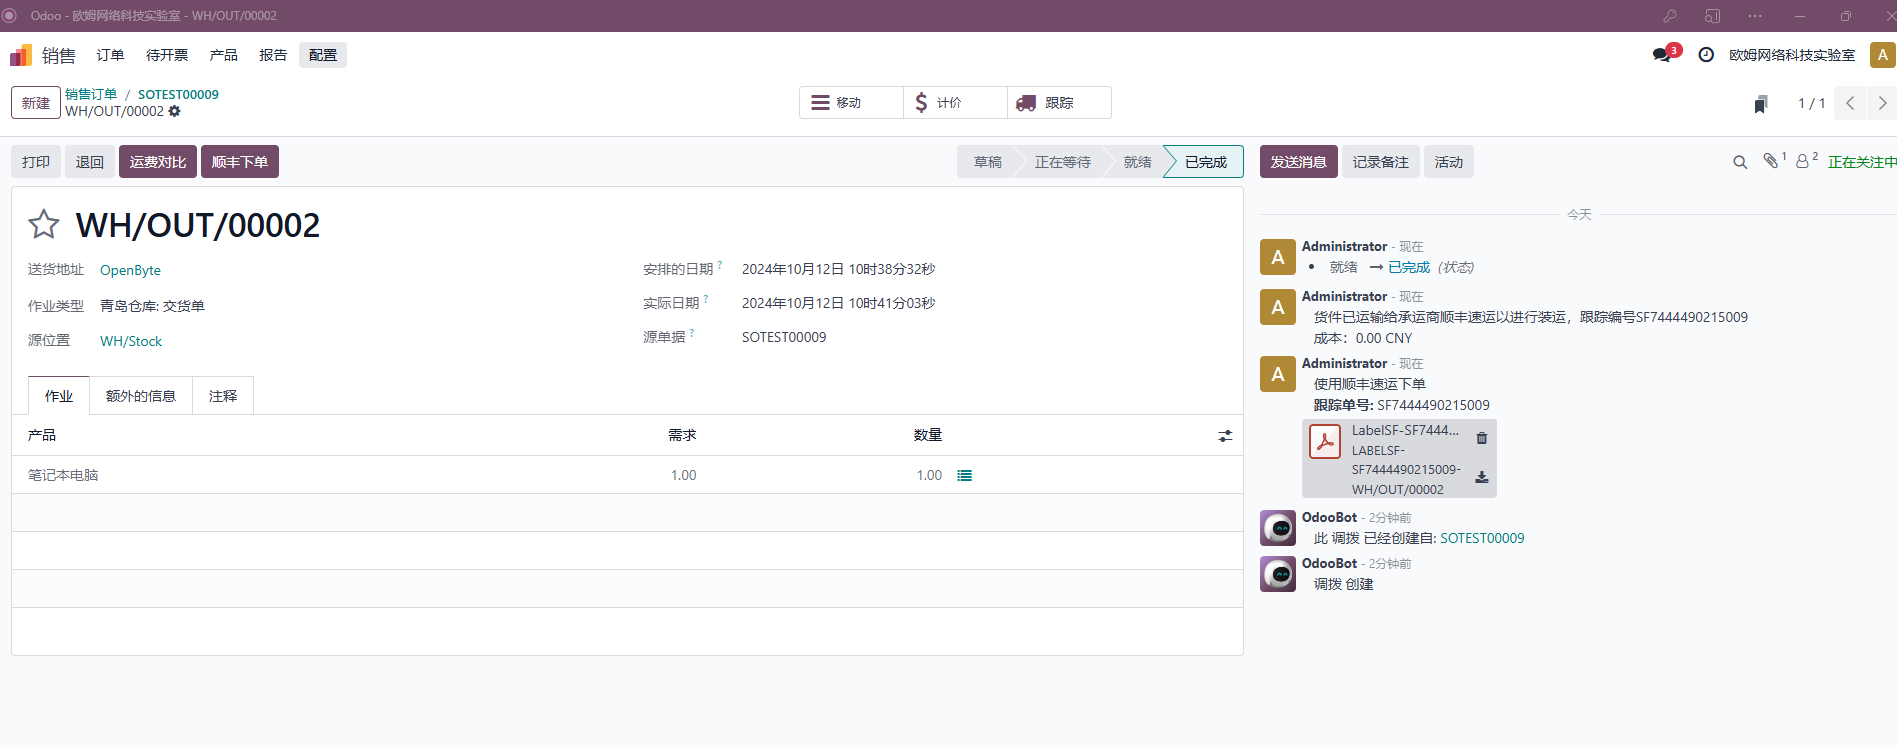
Task: Search messages with magnifier icon in chatter
Action: 1740,162
